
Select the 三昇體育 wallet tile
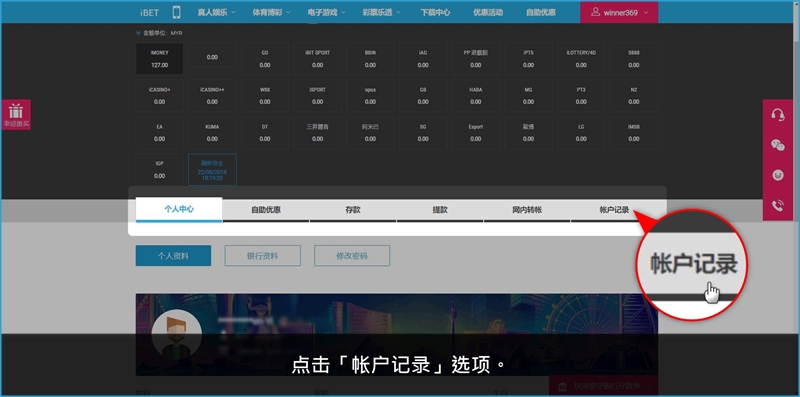coord(317,133)
